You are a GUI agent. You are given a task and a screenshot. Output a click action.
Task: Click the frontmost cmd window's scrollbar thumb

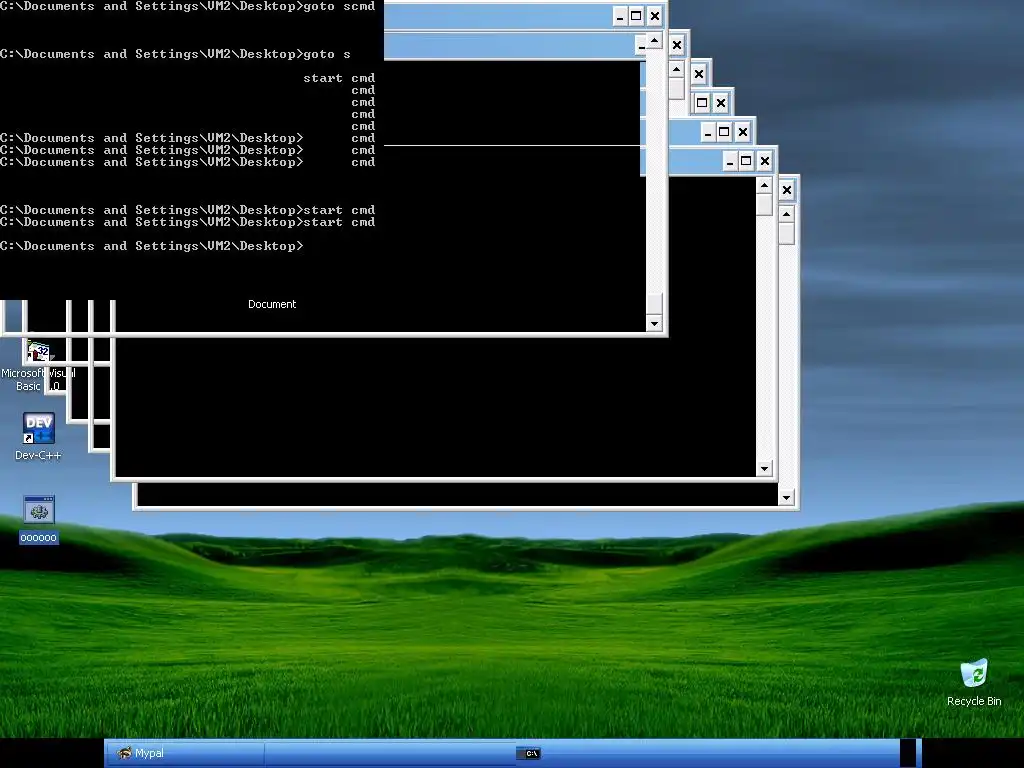(x=654, y=304)
